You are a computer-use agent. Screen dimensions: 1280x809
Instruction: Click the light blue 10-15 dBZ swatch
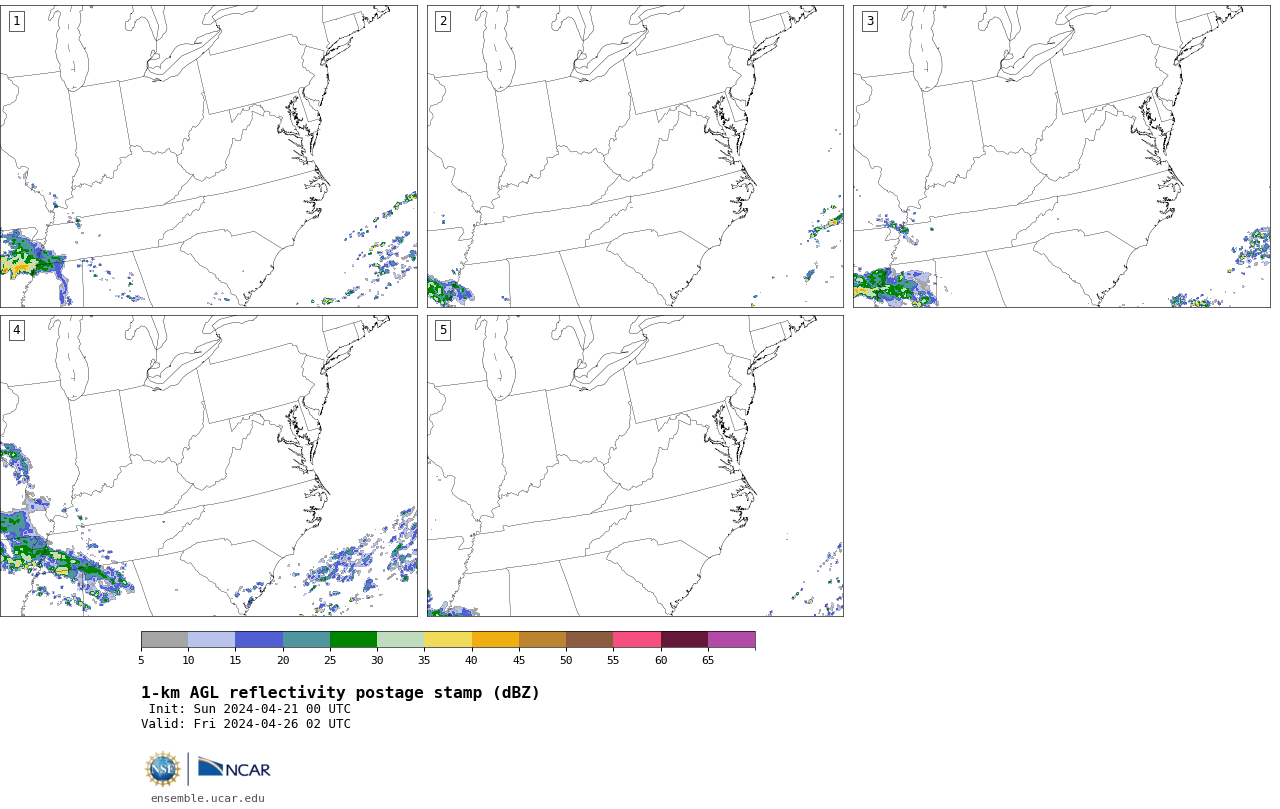211,640
